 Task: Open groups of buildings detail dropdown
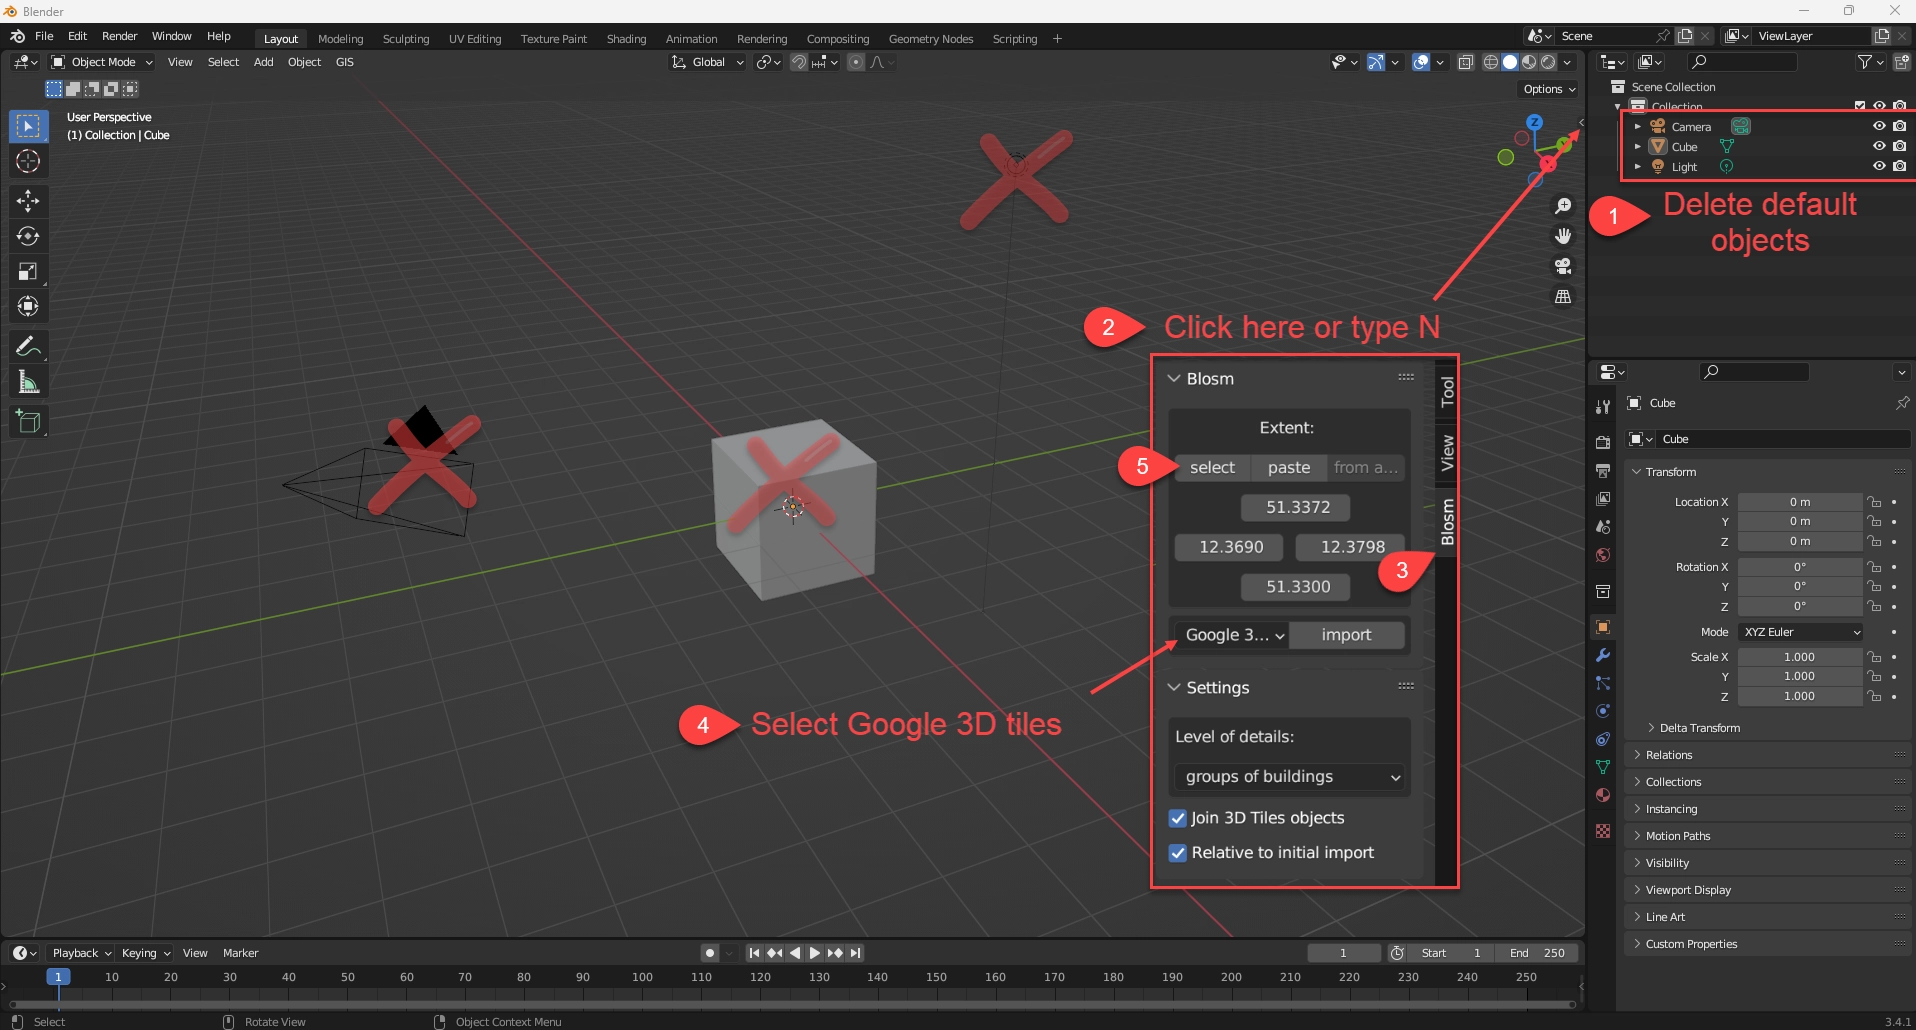(1290, 777)
